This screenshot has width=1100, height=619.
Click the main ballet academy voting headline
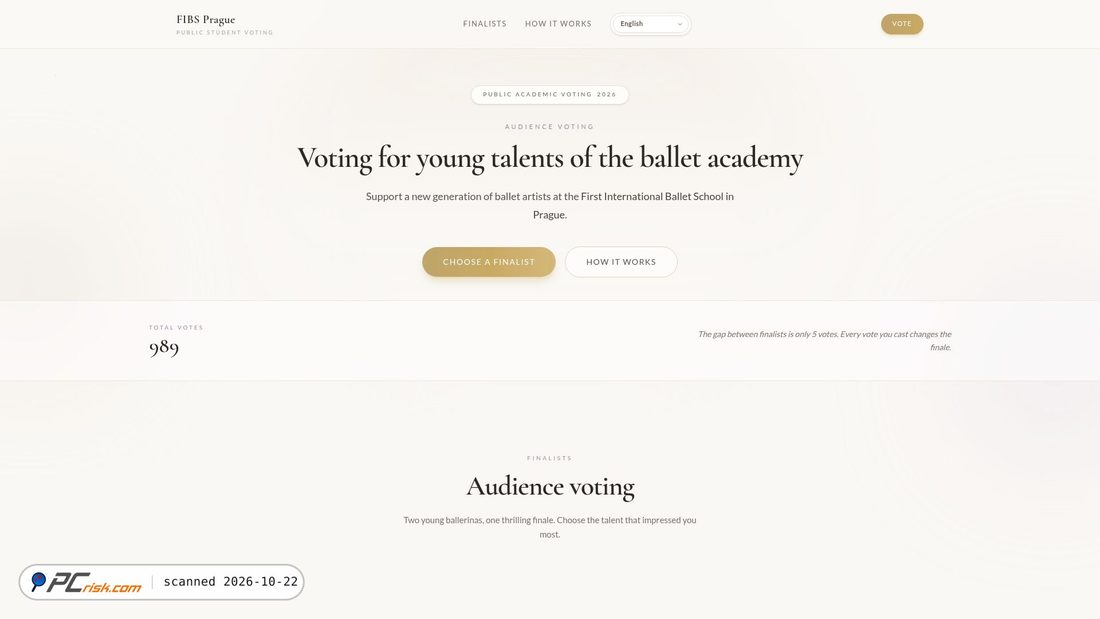550,159
